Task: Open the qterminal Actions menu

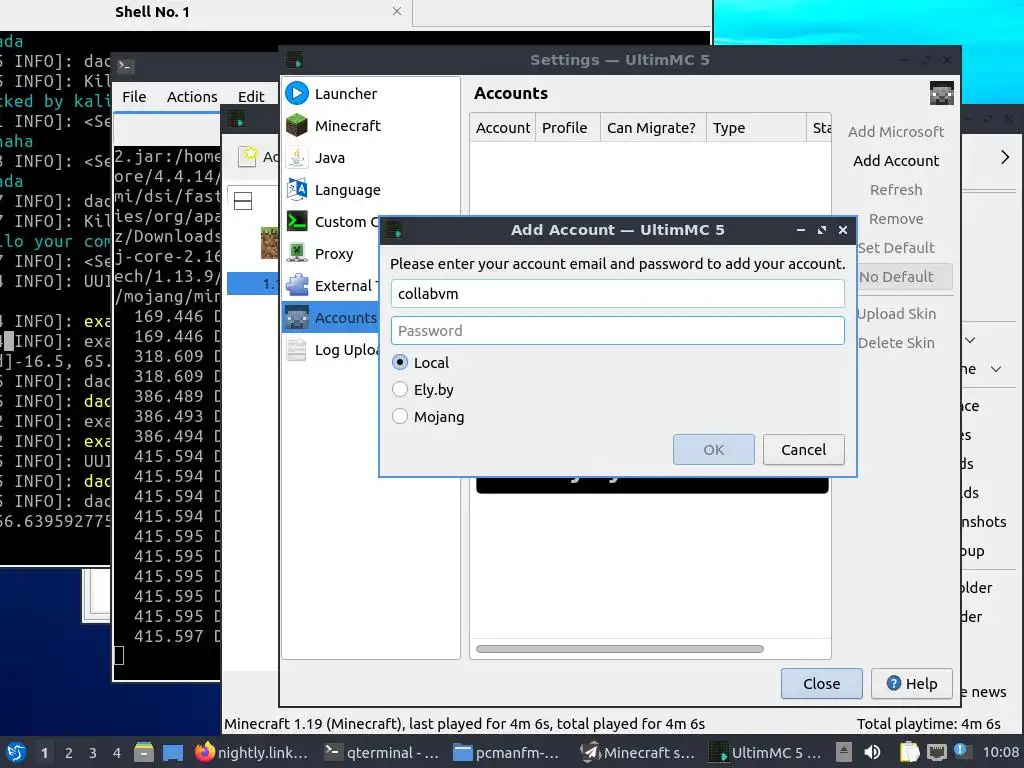Action: 192,97
